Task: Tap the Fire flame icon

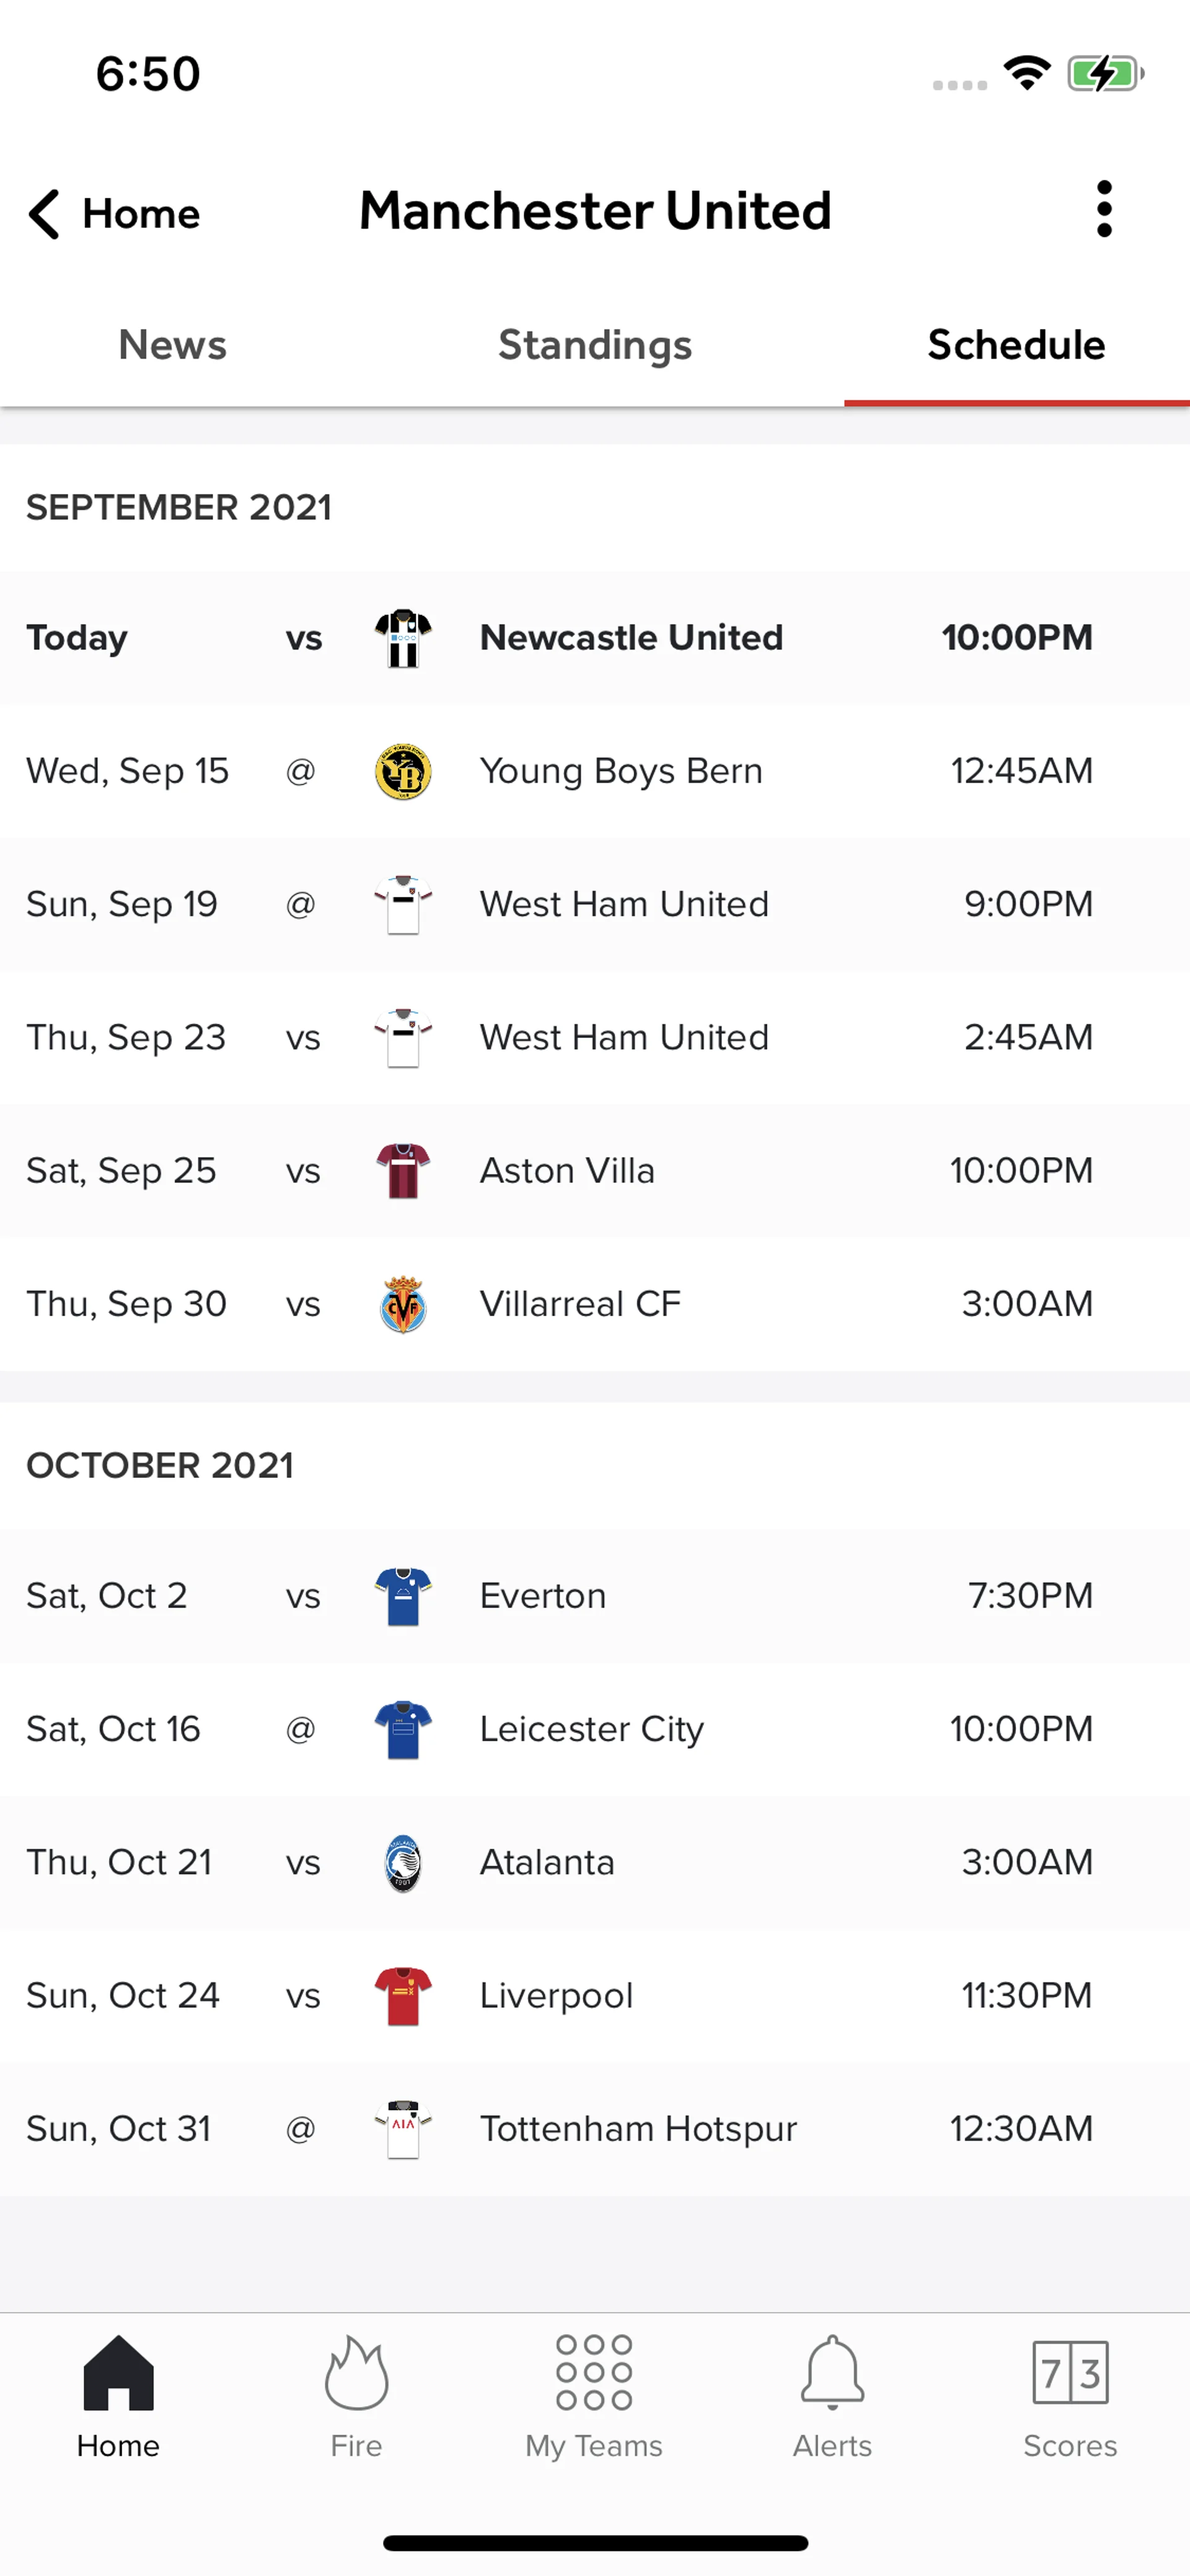Action: (x=356, y=2374)
